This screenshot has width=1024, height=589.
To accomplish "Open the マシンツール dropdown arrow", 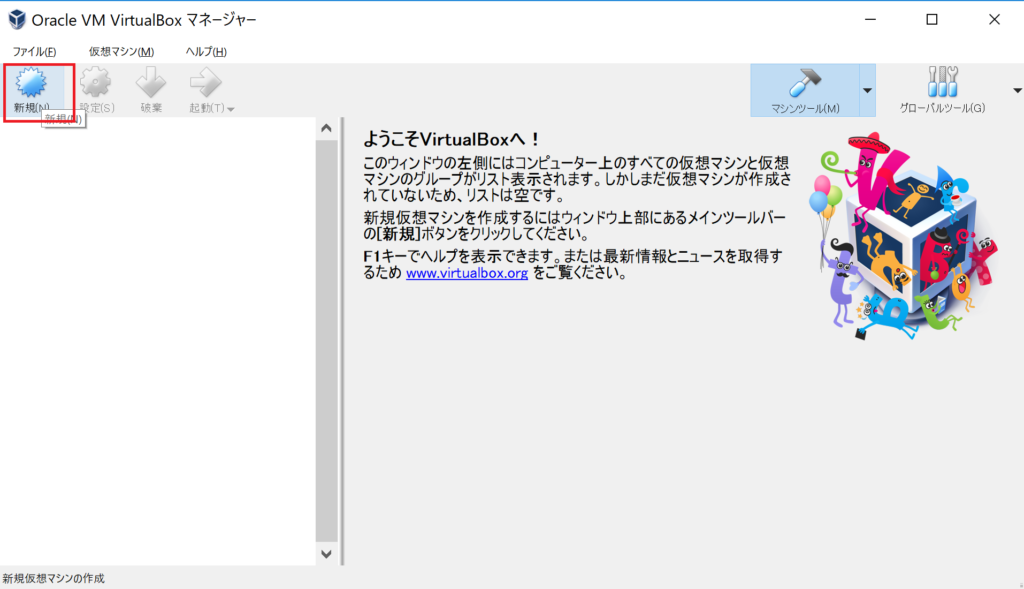I will (867, 90).
